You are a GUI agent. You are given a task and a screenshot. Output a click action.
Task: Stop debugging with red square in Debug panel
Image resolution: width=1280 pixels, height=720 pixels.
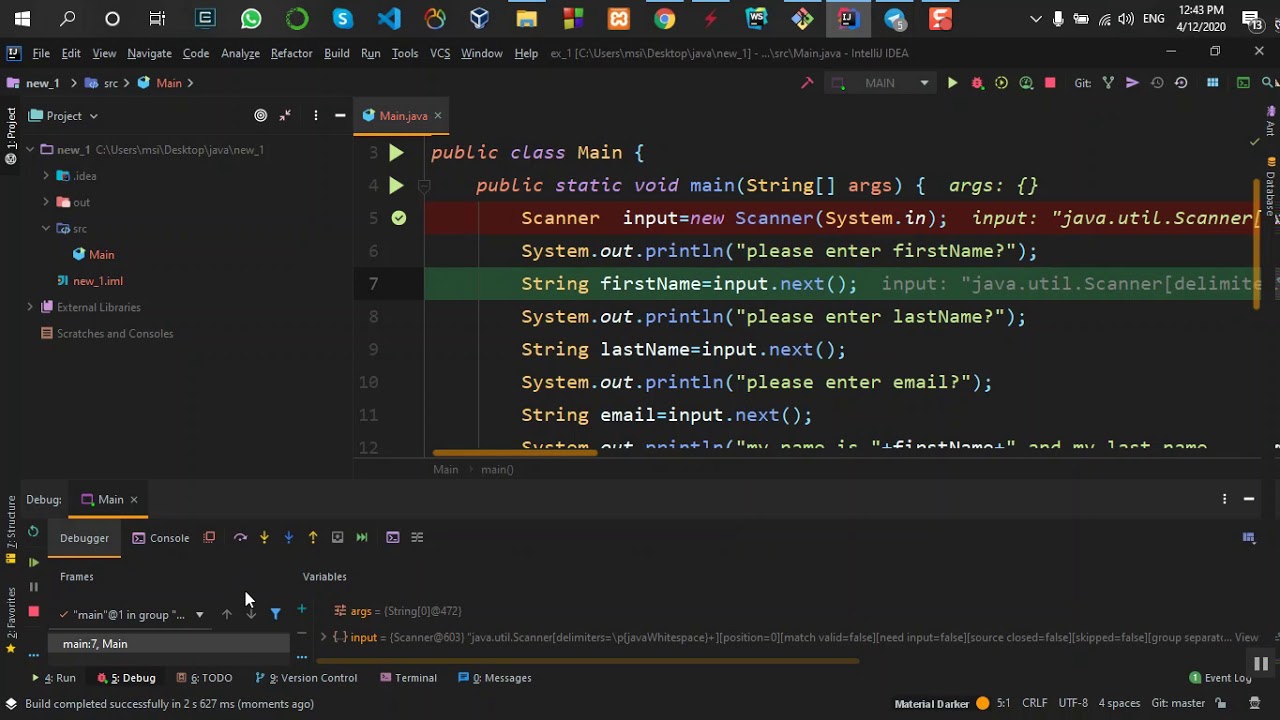(x=33, y=611)
